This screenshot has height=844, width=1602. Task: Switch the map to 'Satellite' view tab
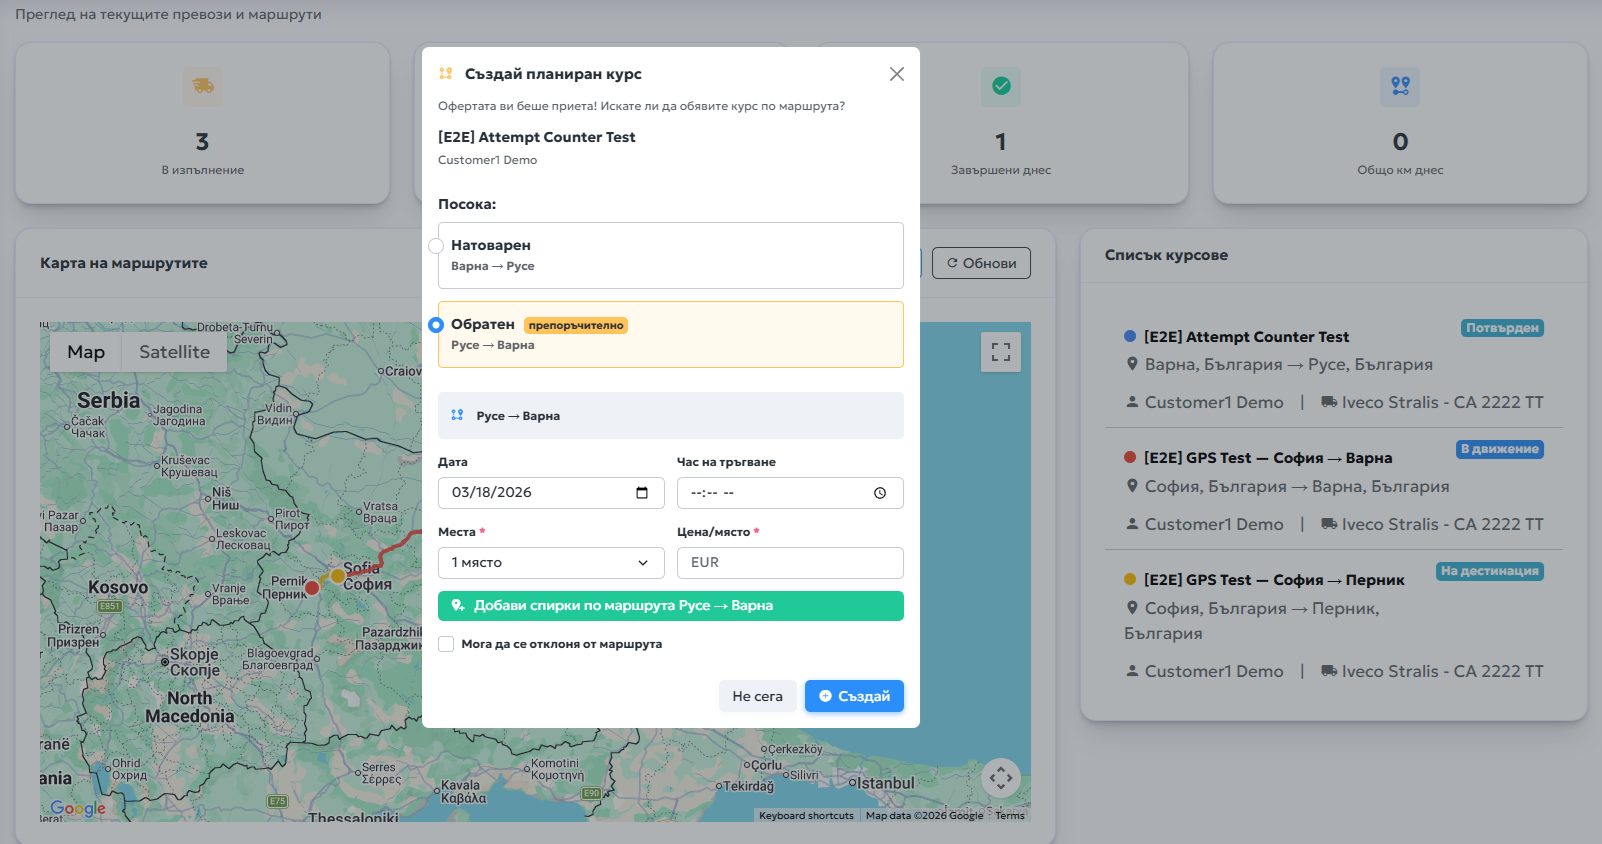[x=174, y=352]
